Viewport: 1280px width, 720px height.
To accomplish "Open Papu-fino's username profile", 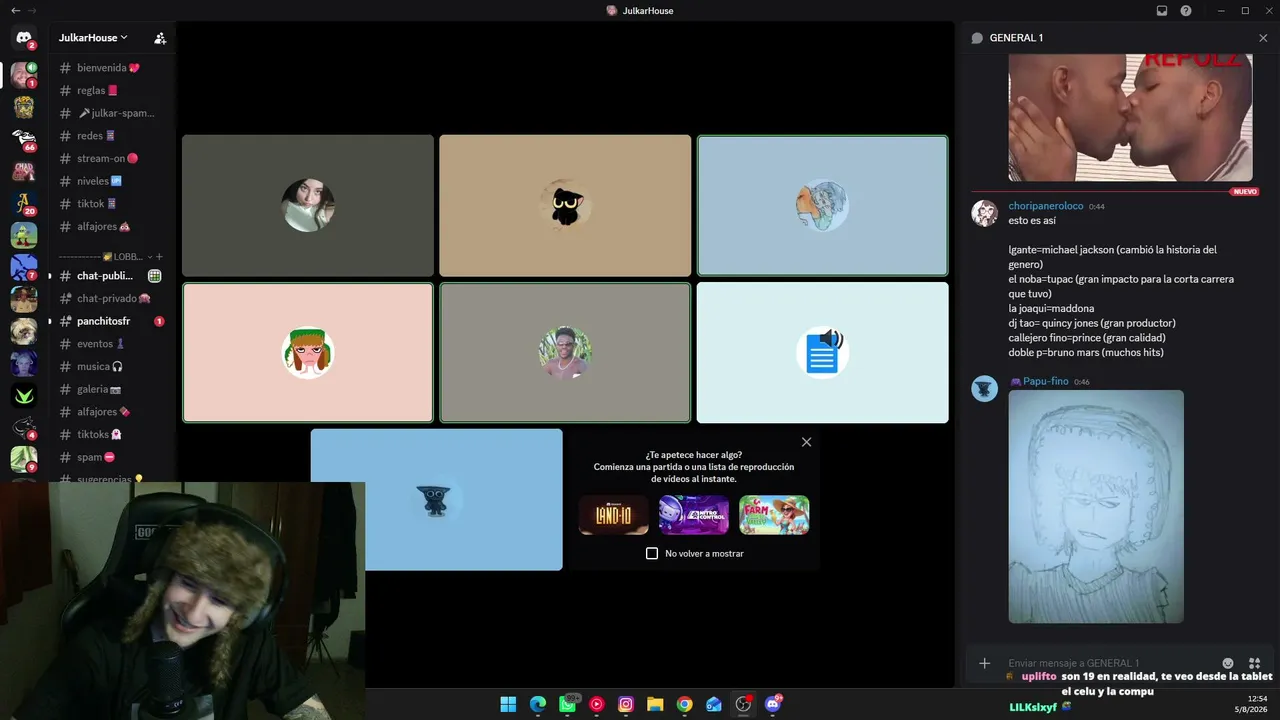I will point(1045,382).
